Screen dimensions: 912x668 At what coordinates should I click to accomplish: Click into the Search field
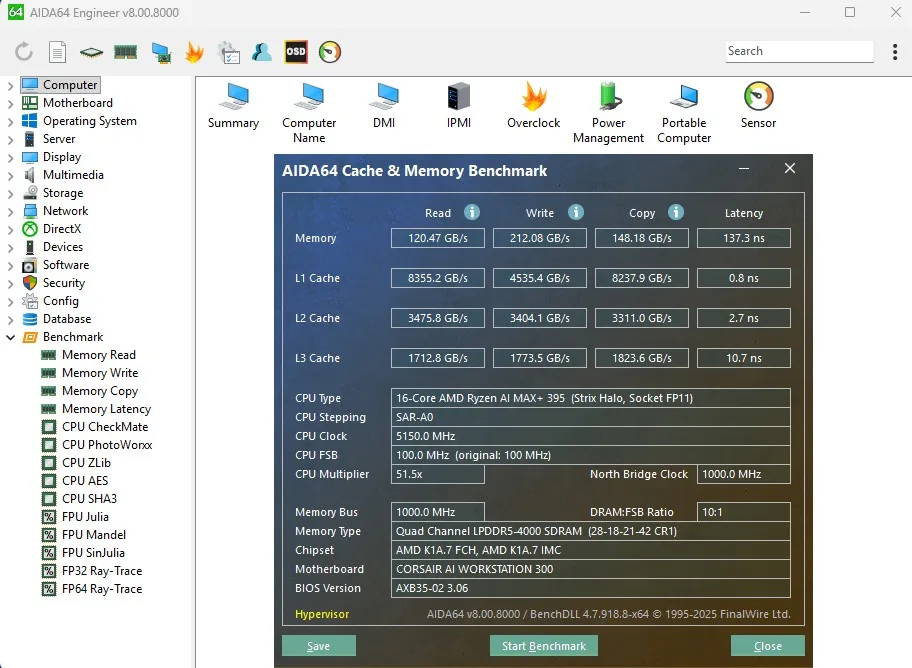click(x=797, y=51)
